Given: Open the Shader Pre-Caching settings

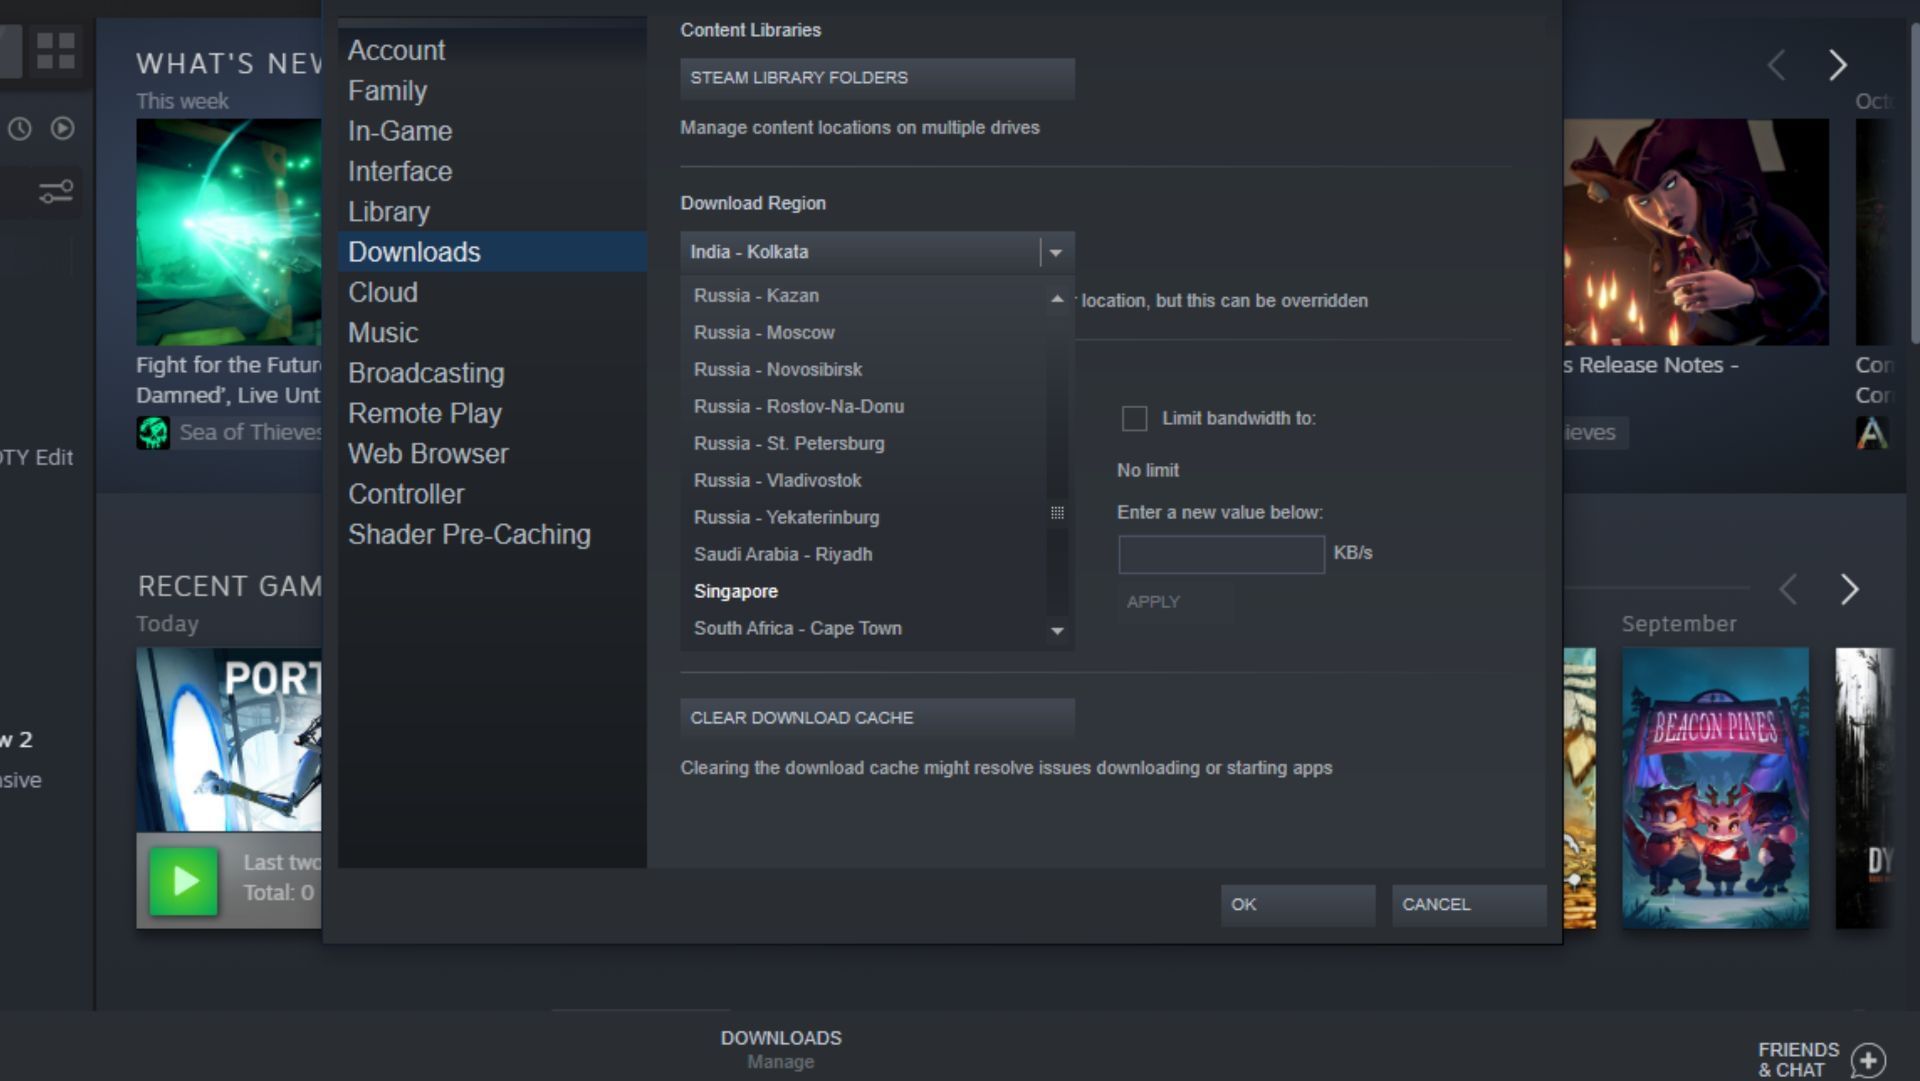Looking at the screenshot, I should [x=468, y=534].
